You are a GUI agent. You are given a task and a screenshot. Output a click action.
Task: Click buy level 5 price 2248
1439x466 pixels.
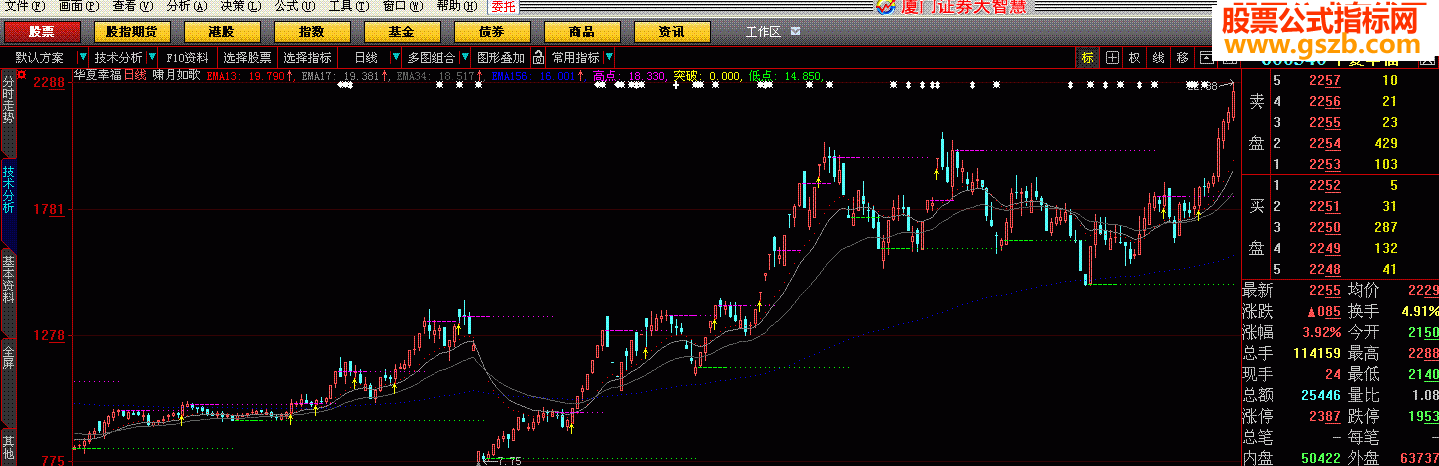pos(1324,269)
